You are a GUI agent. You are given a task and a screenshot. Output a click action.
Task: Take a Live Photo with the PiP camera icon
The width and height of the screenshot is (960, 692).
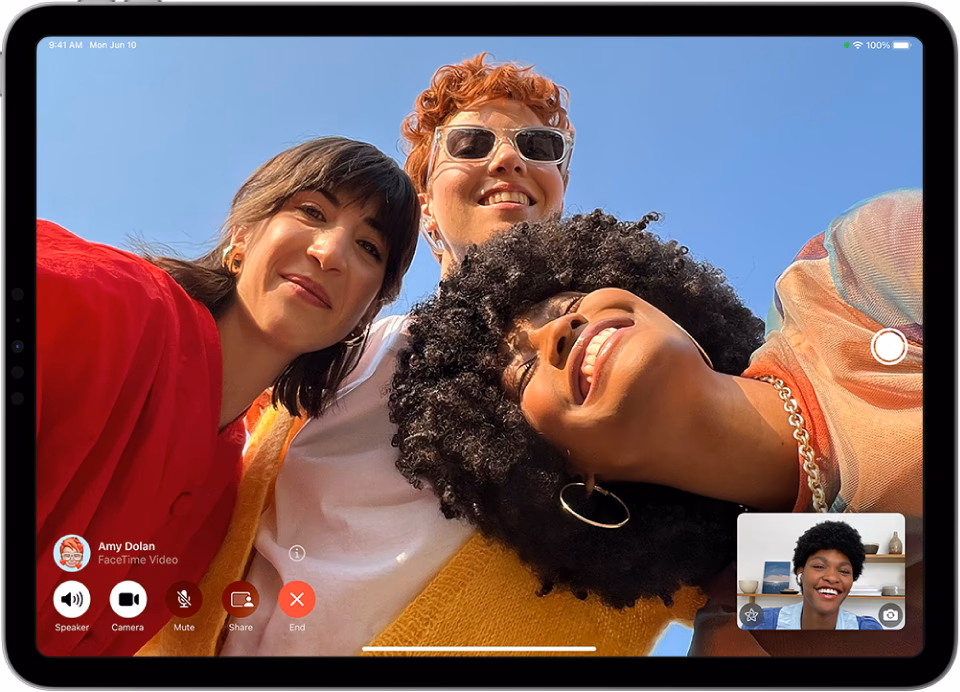889,614
